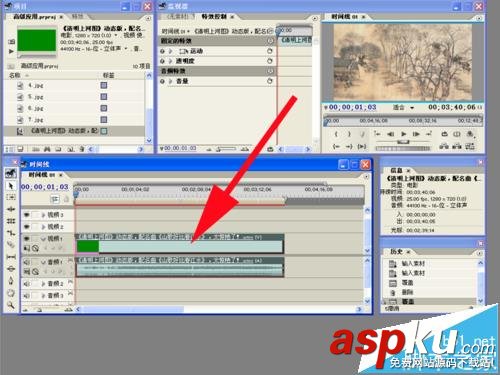Step back one frame in monitor
Viewport: 500px width, 375px height.
pos(390,134)
